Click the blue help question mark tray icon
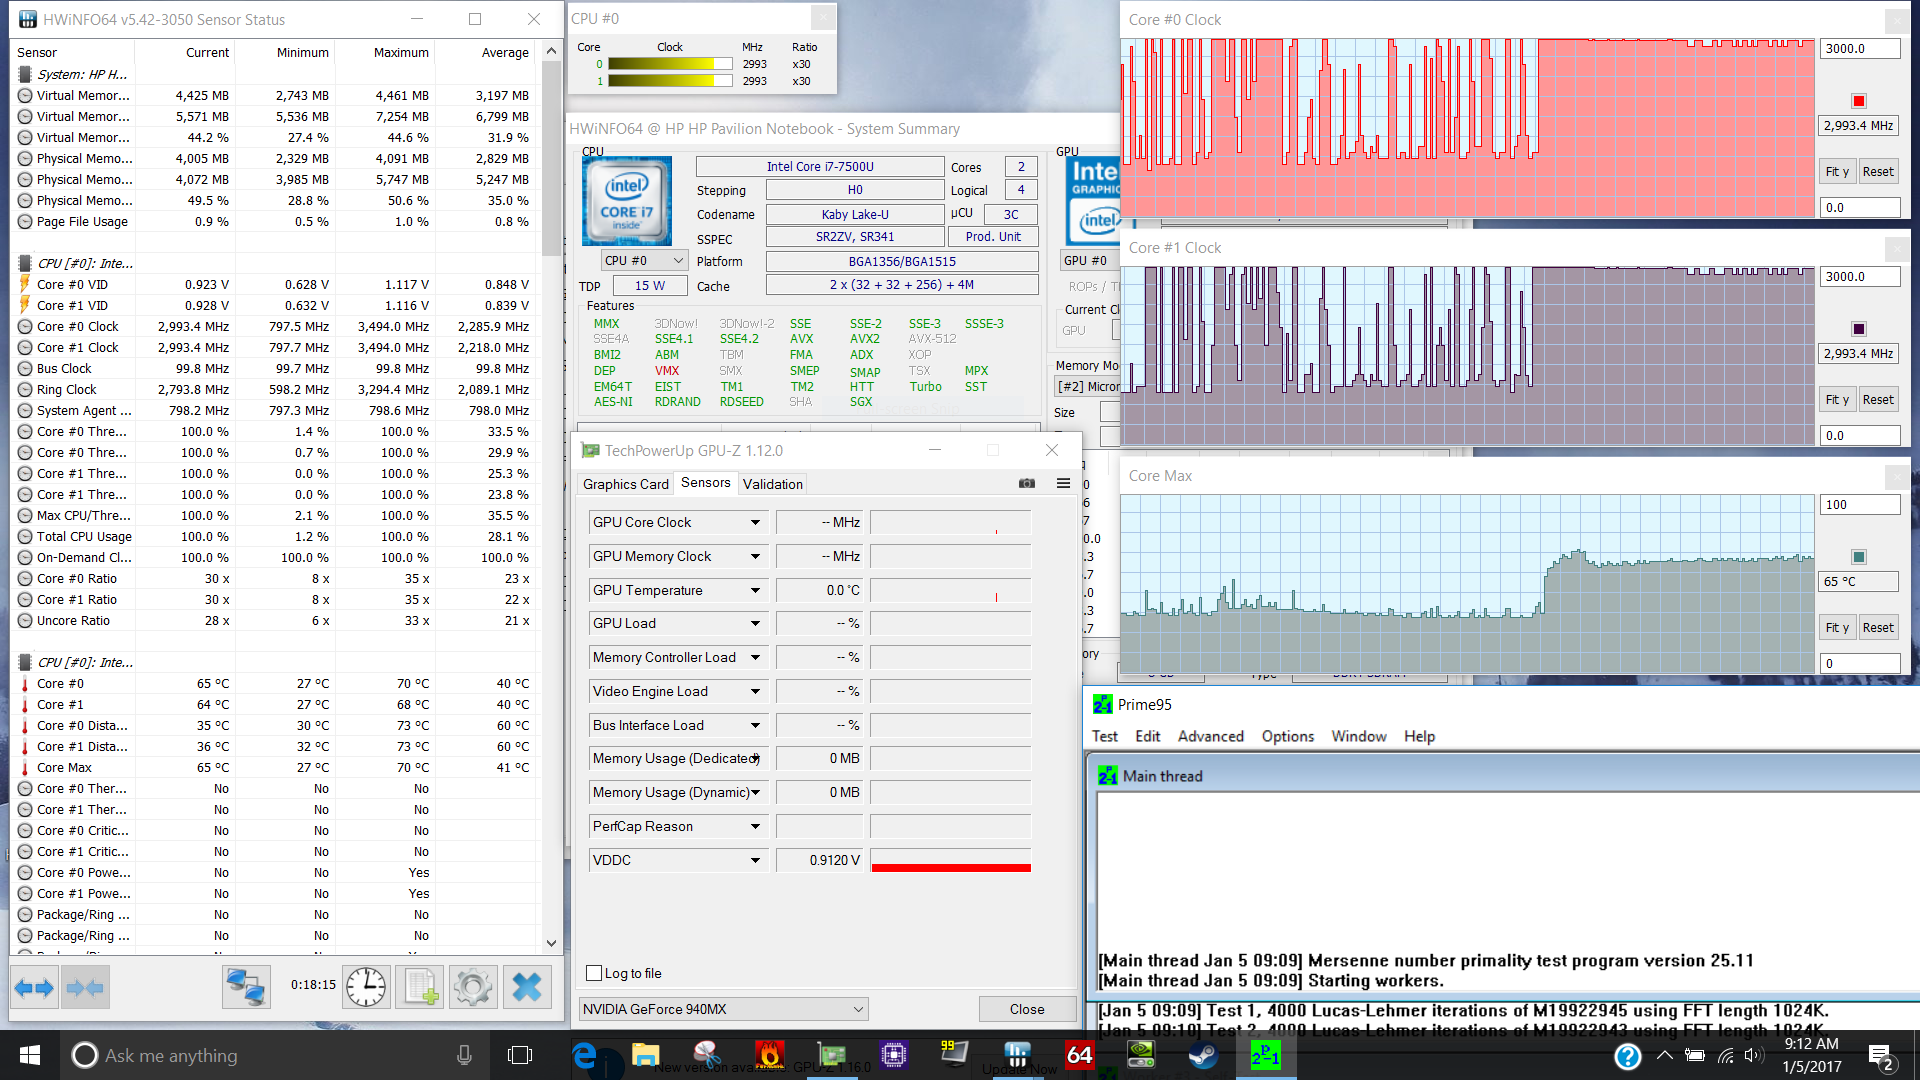This screenshot has width=1920, height=1080. click(x=1627, y=1055)
